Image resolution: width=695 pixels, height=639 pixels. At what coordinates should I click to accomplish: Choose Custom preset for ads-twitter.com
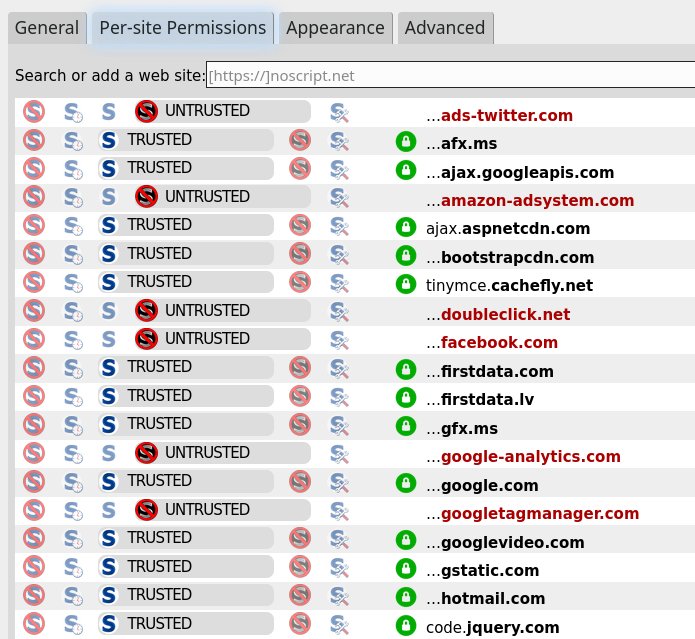[x=339, y=112]
